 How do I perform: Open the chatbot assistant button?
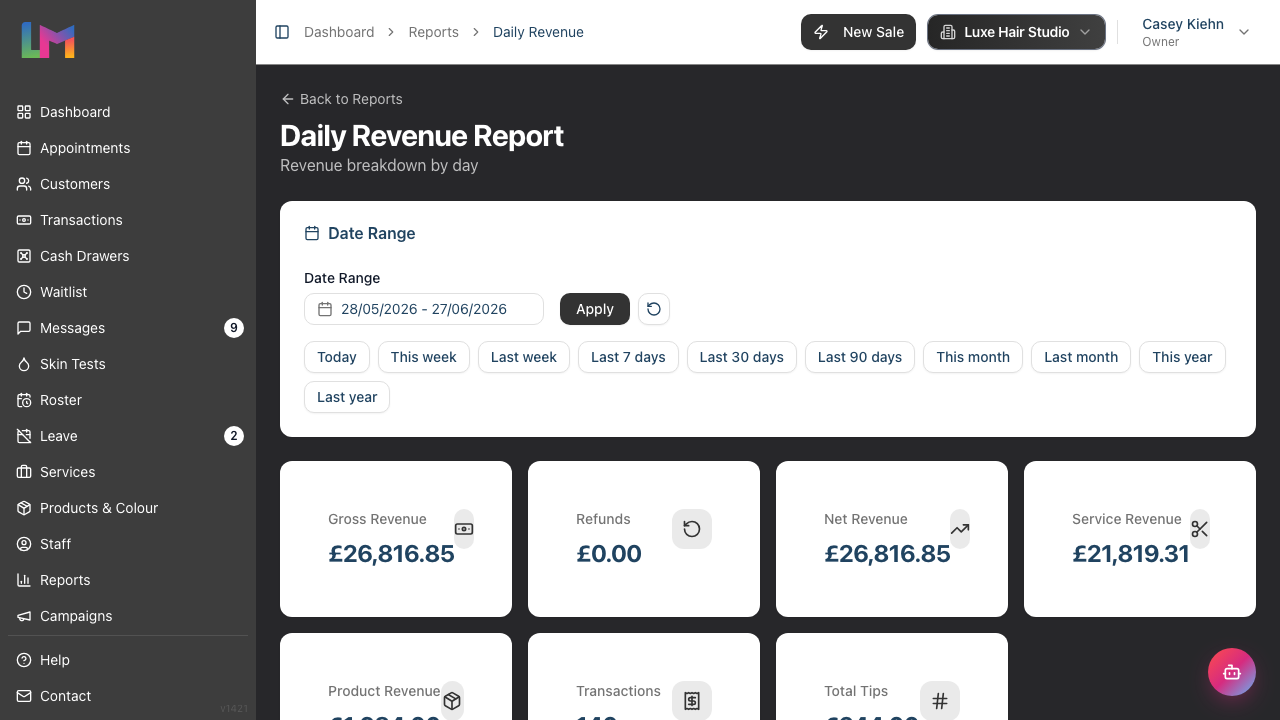(x=1232, y=672)
